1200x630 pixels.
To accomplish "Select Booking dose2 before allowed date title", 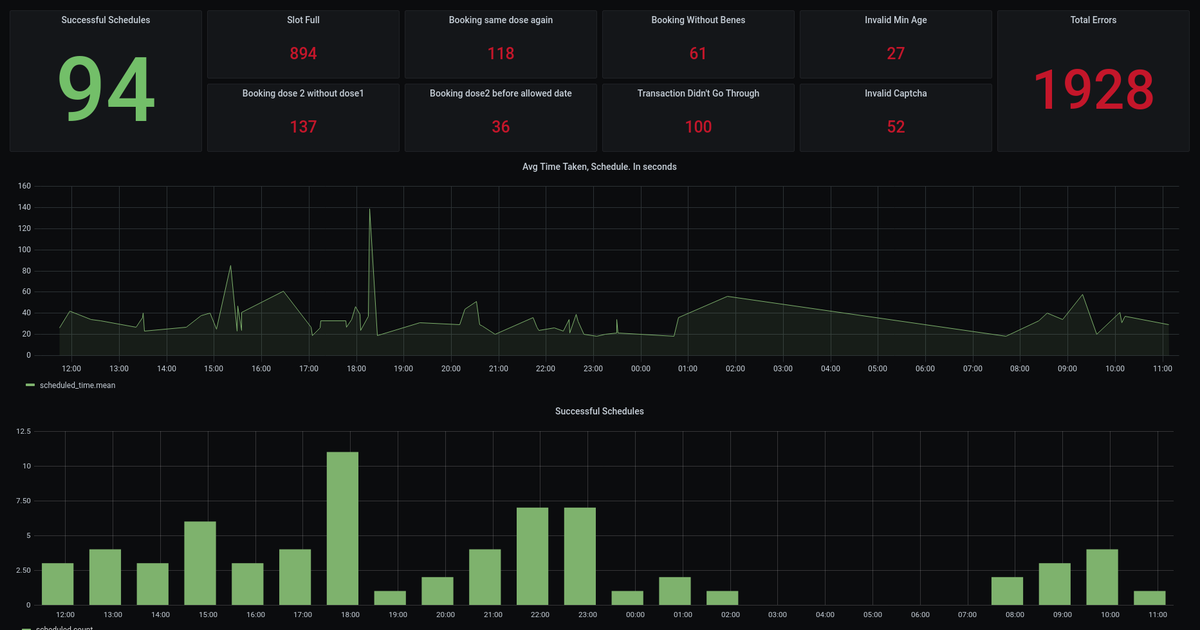I will pos(501,93).
